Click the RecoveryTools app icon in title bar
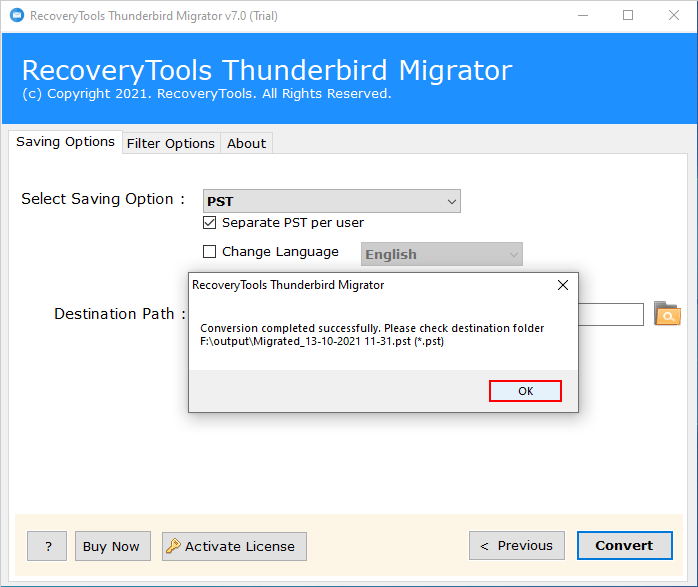The height and width of the screenshot is (587, 698). tap(17, 16)
